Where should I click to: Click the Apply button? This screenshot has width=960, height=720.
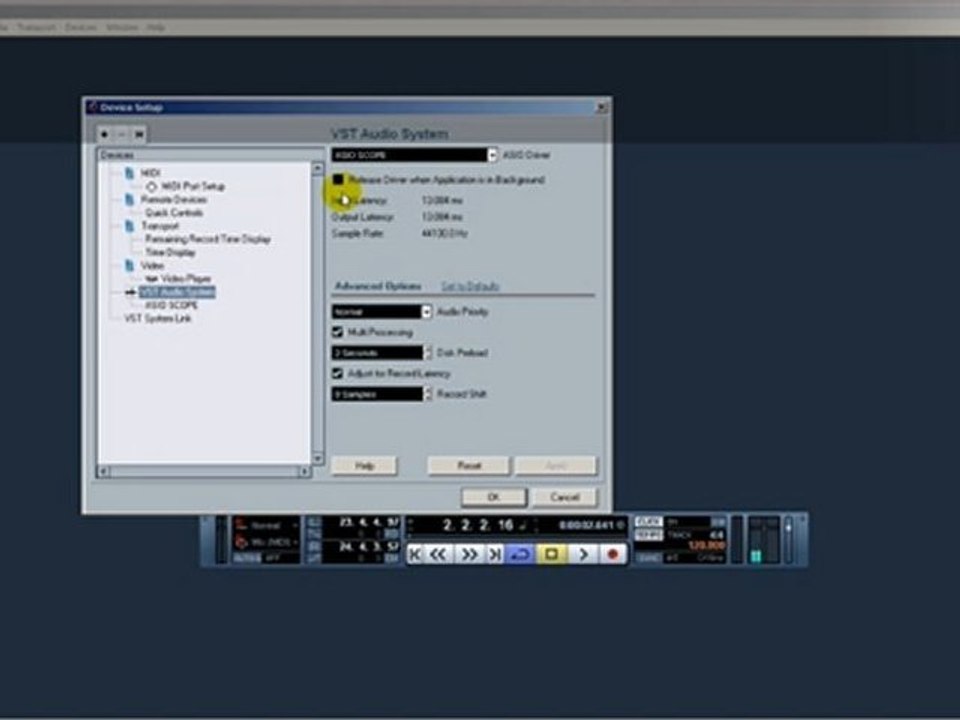click(555, 466)
